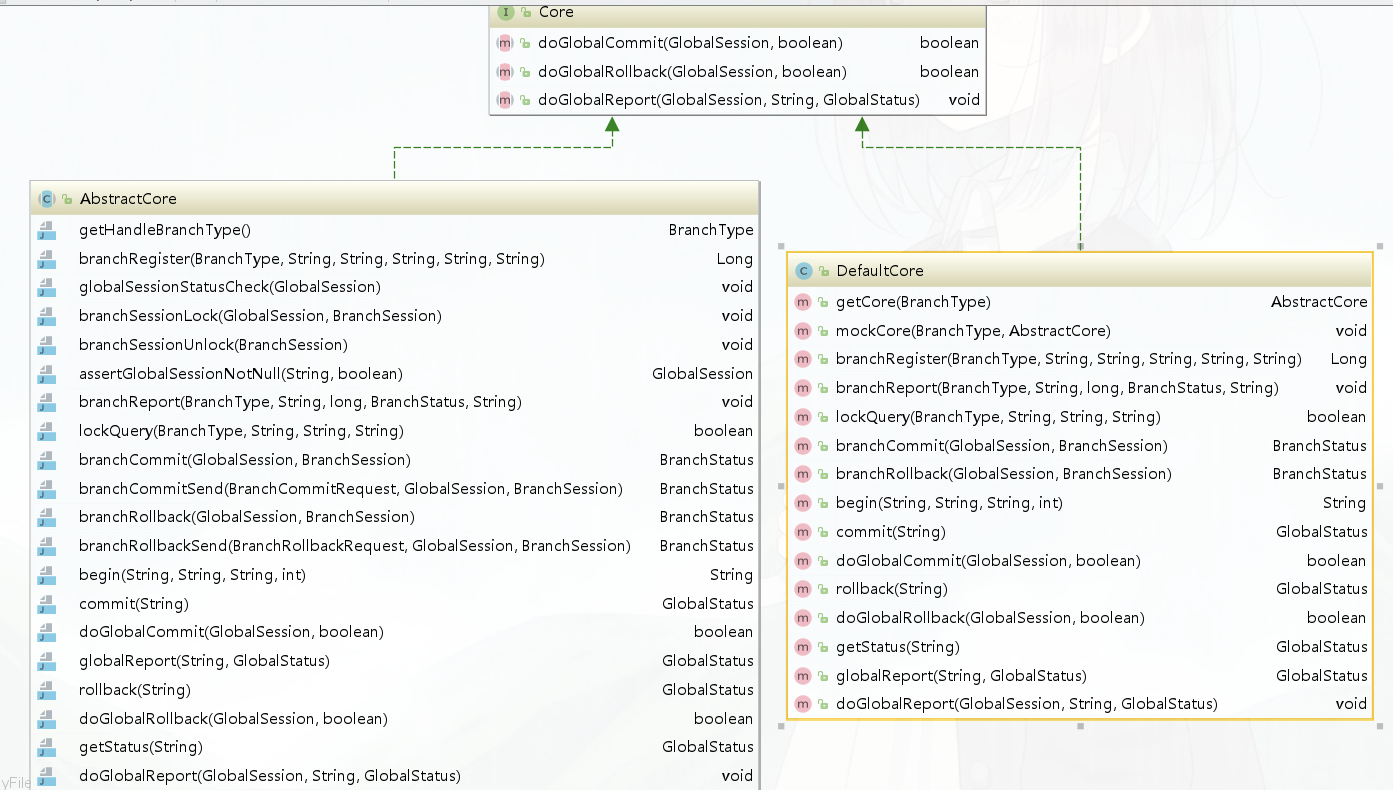Click the public visibility icon in Core header
The width and height of the screenshot is (1393, 790).
pos(526,13)
